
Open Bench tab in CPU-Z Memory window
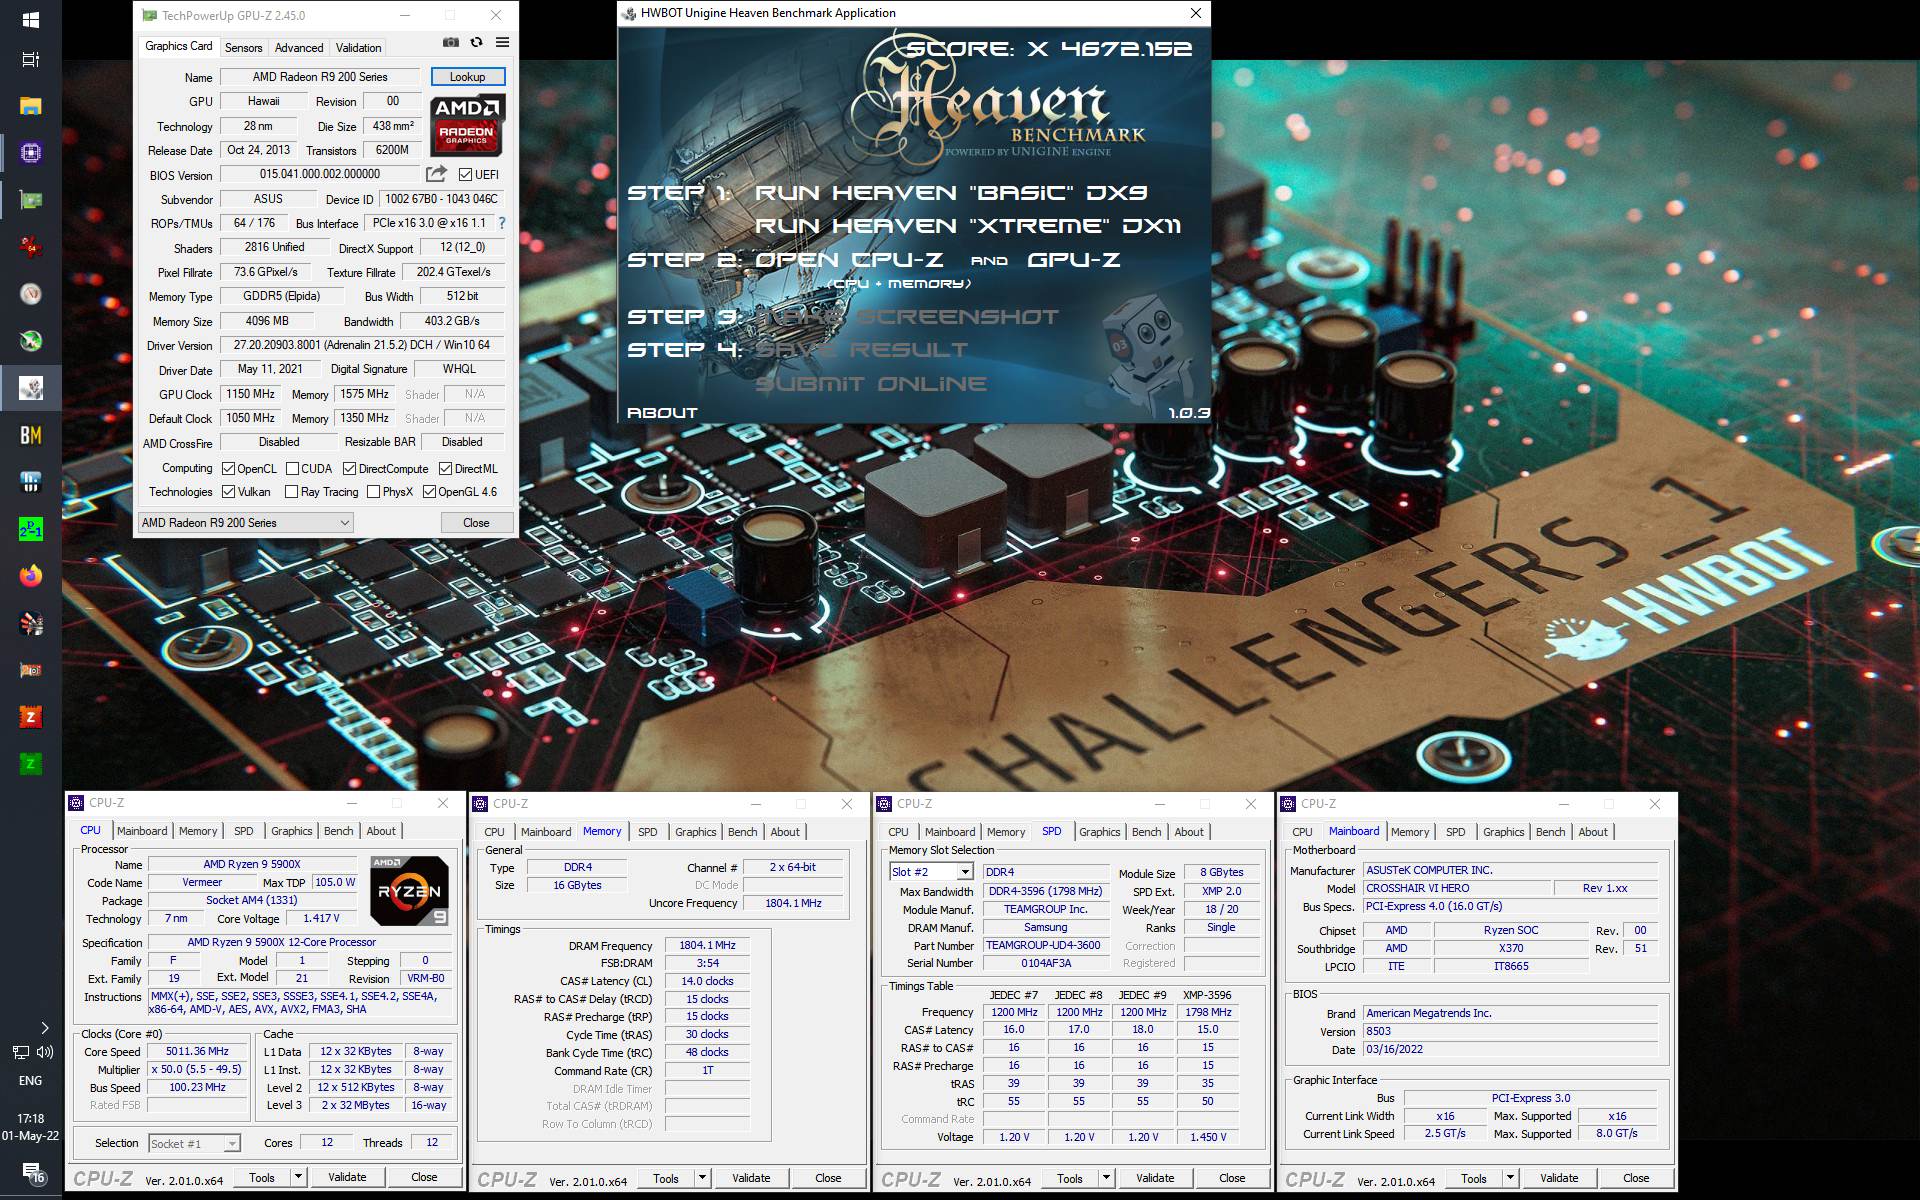(x=742, y=832)
